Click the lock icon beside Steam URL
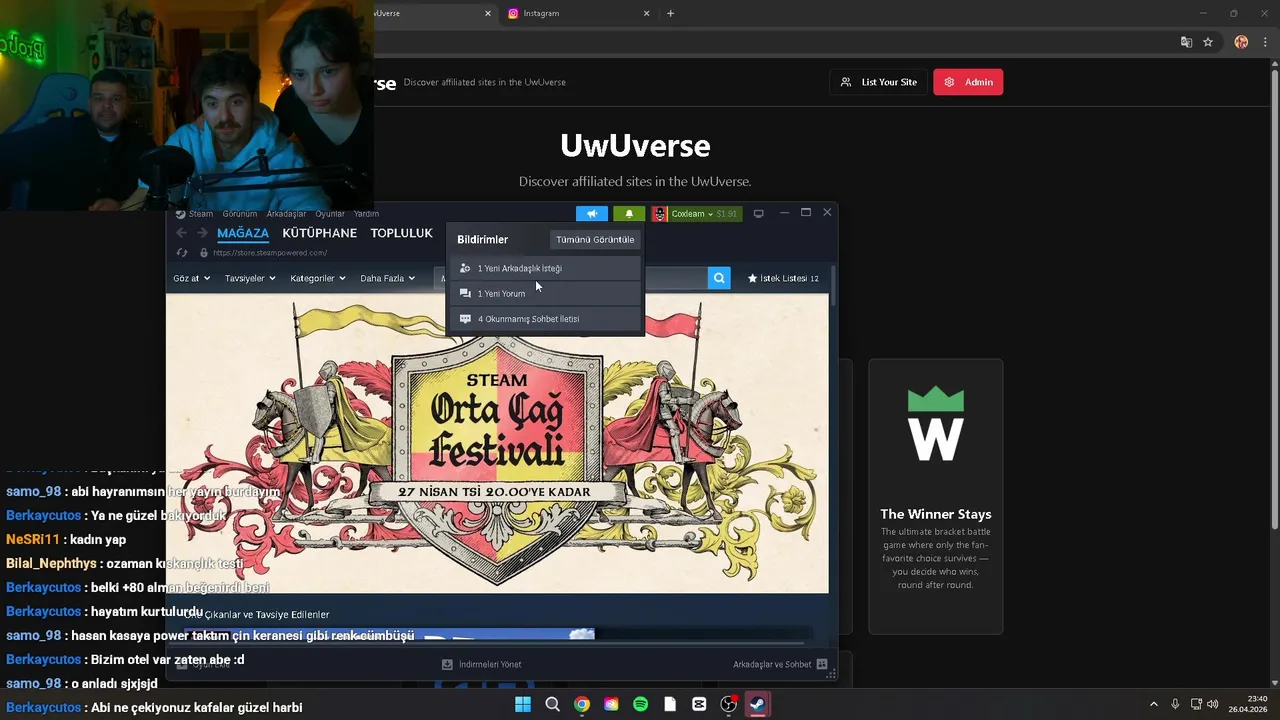 pos(204,253)
